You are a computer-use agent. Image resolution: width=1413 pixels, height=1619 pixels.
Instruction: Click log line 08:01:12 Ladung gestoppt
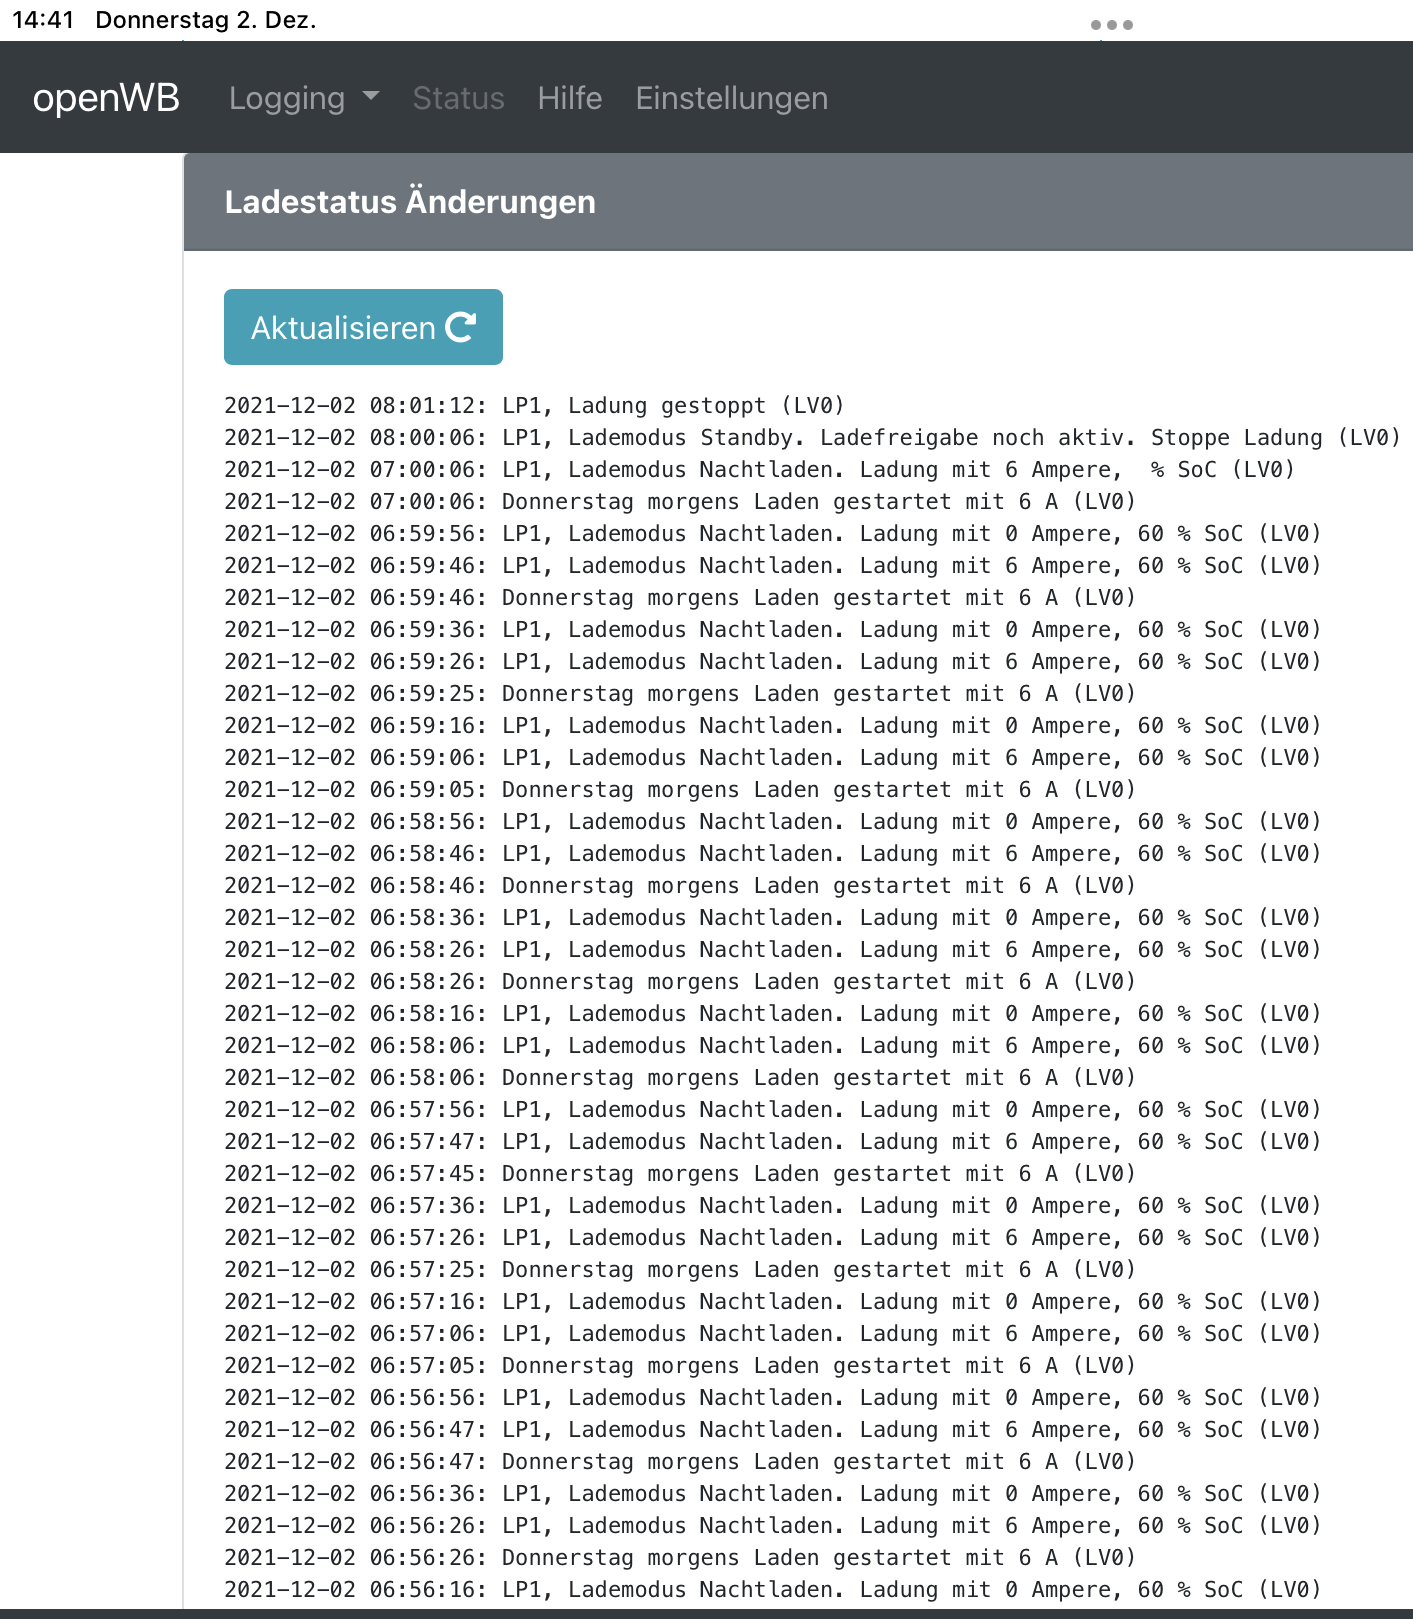pyautogui.click(x=535, y=405)
